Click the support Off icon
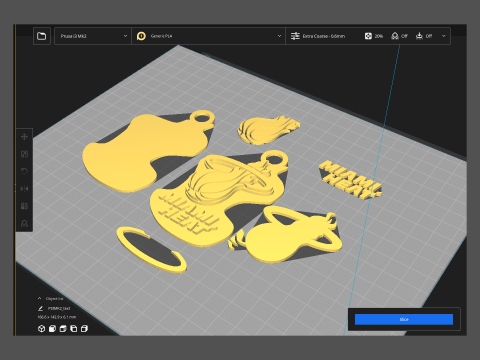 pyautogui.click(x=395, y=36)
